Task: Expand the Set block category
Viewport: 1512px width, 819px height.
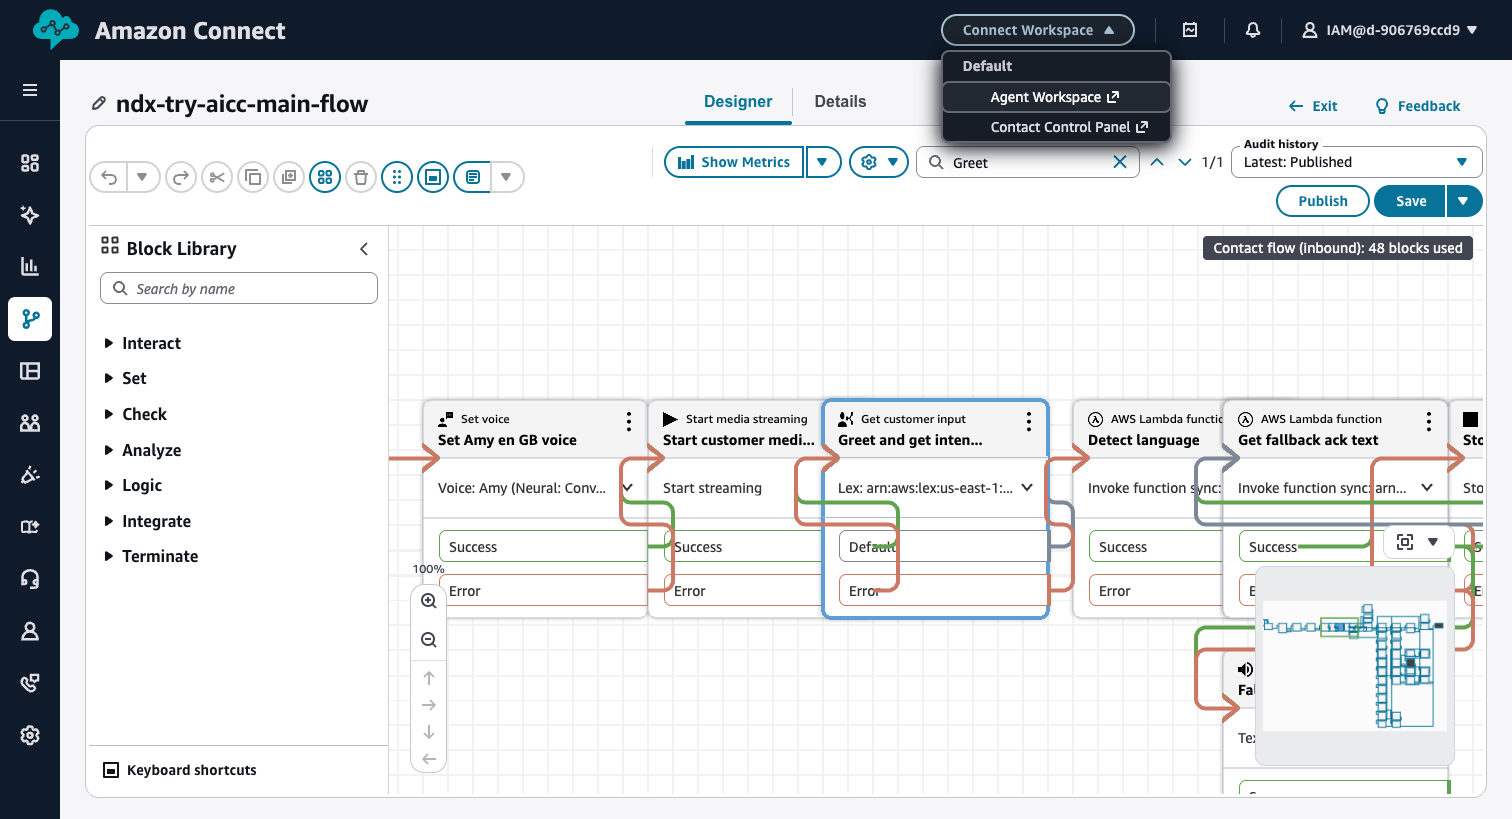Action: (x=125, y=378)
